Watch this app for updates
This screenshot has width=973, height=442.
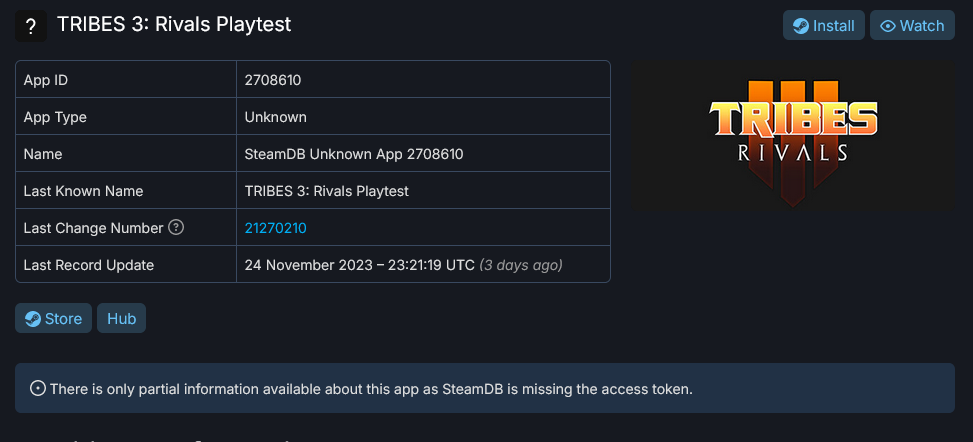click(912, 26)
